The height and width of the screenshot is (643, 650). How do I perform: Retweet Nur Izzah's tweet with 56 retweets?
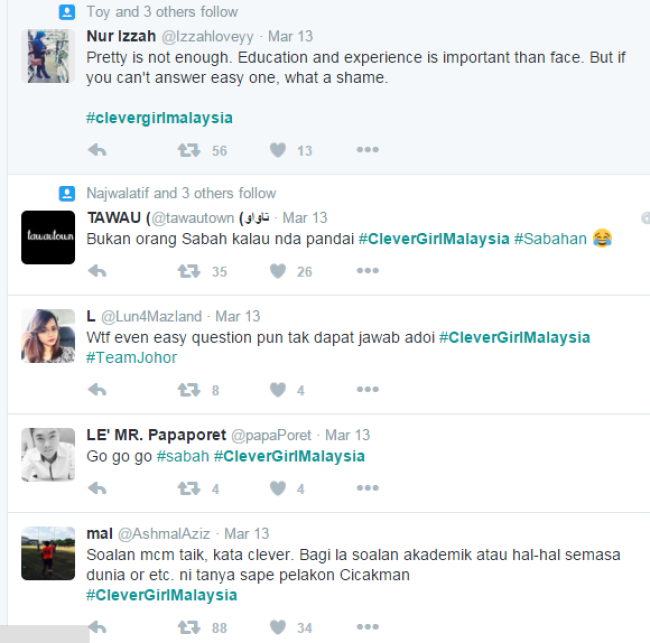click(x=189, y=150)
